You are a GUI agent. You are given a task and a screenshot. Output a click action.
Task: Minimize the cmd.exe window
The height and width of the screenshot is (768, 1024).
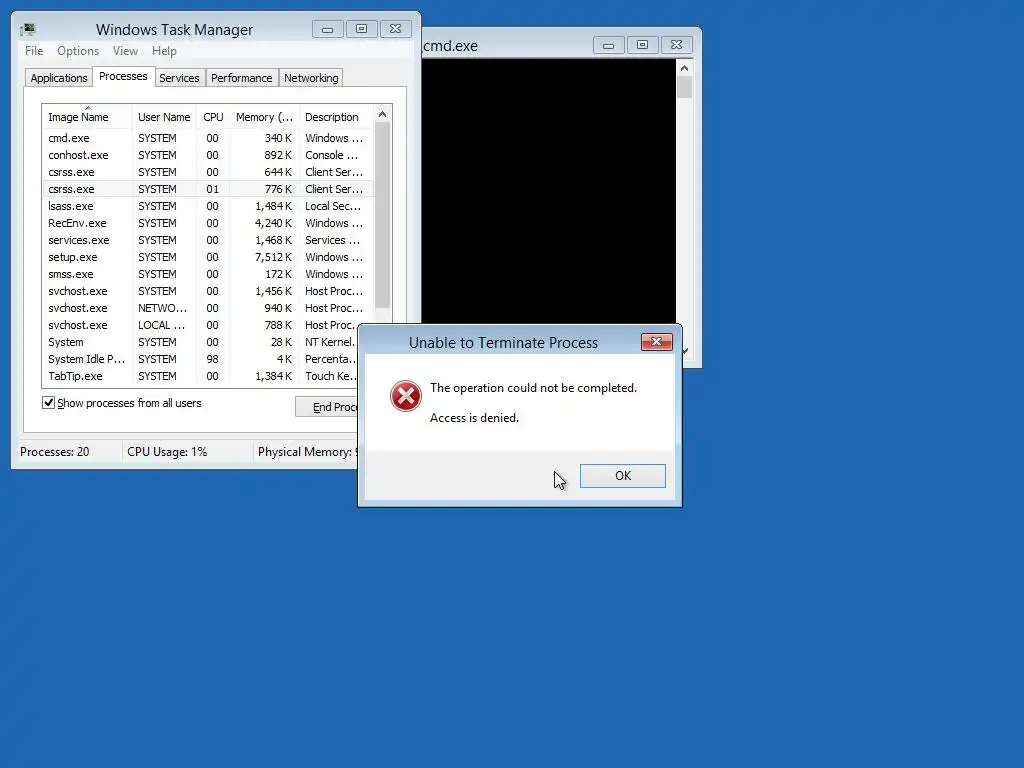(x=608, y=45)
